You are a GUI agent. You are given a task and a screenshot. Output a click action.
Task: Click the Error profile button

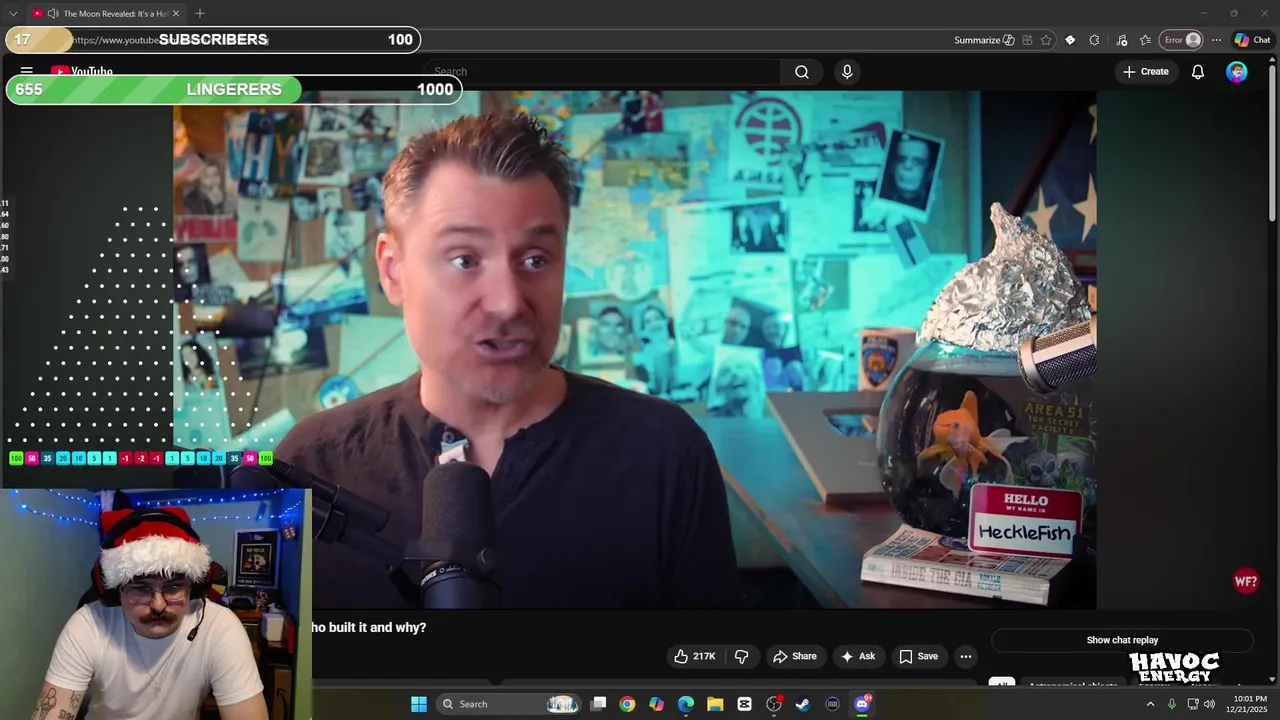tap(1181, 40)
